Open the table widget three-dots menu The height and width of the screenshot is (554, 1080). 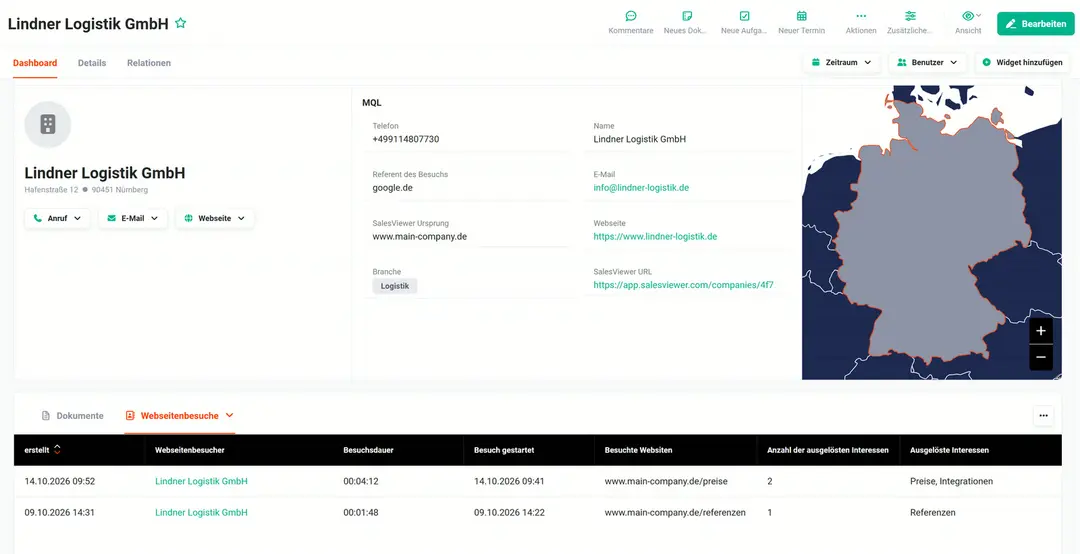[1043, 416]
